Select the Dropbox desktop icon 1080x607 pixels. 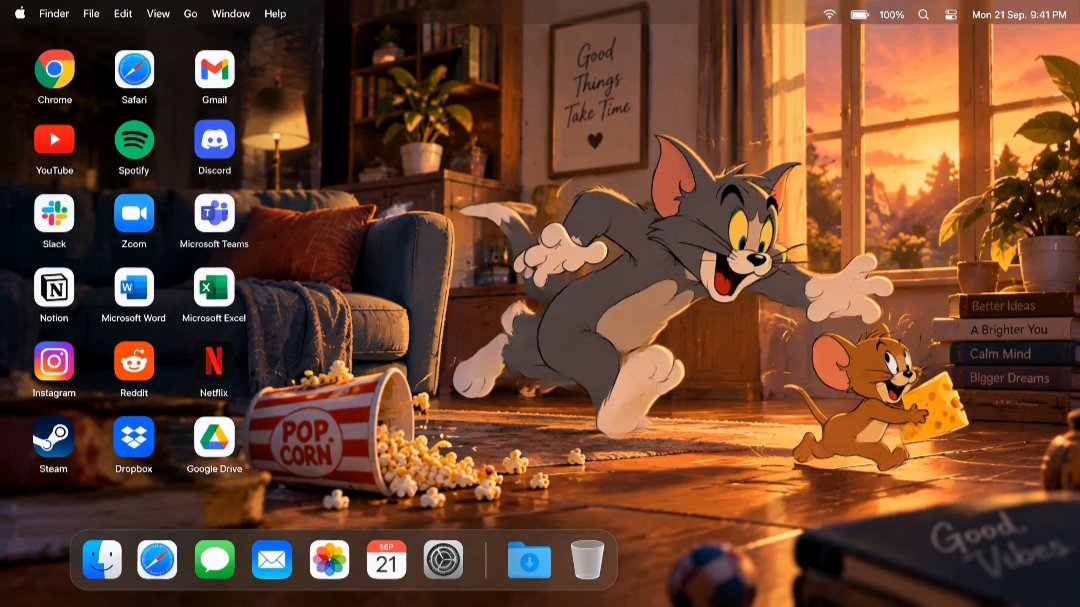point(134,438)
